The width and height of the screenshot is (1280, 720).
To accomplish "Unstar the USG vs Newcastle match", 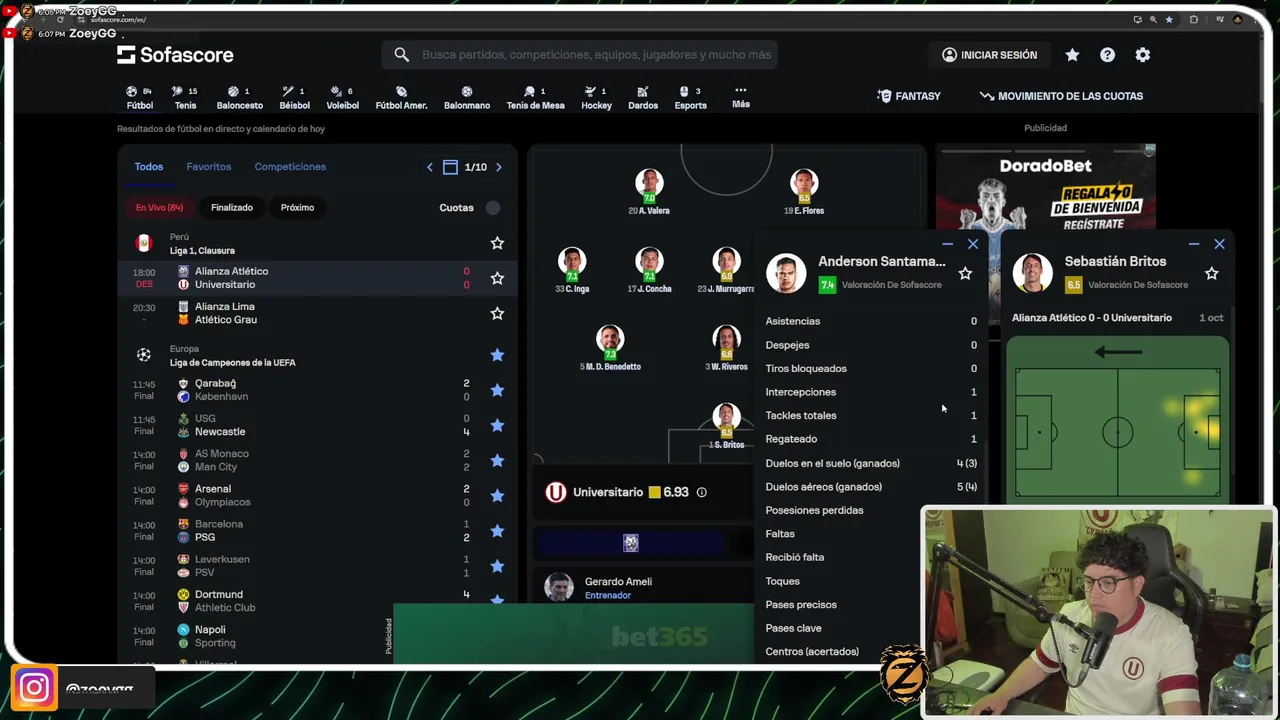I will [x=497, y=425].
